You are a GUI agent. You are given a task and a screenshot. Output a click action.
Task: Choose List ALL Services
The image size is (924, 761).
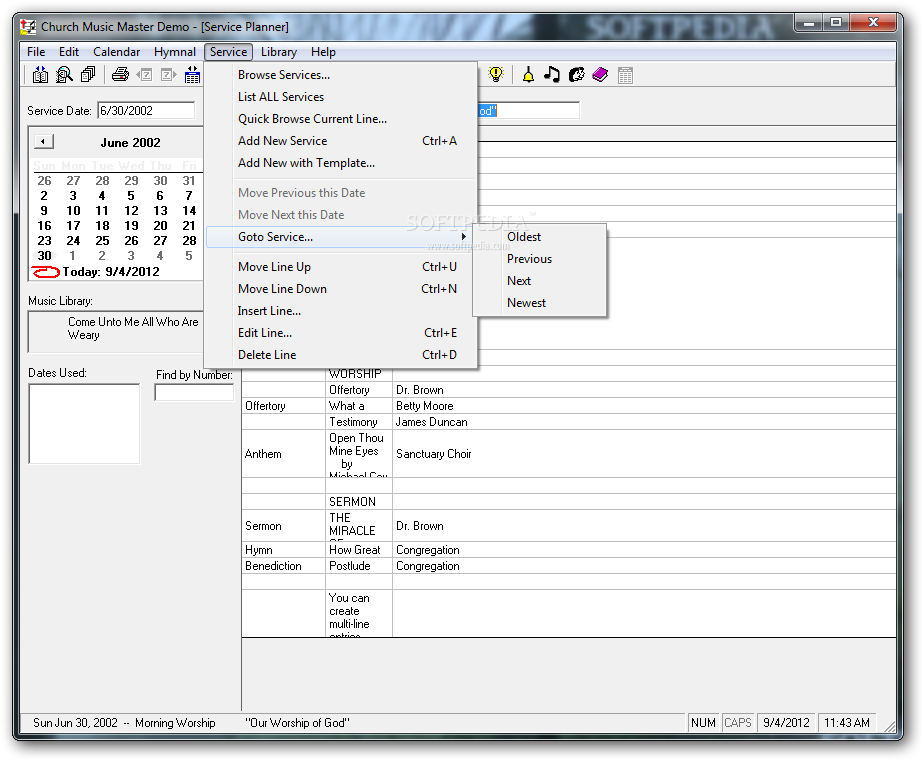[x=341, y=97]
